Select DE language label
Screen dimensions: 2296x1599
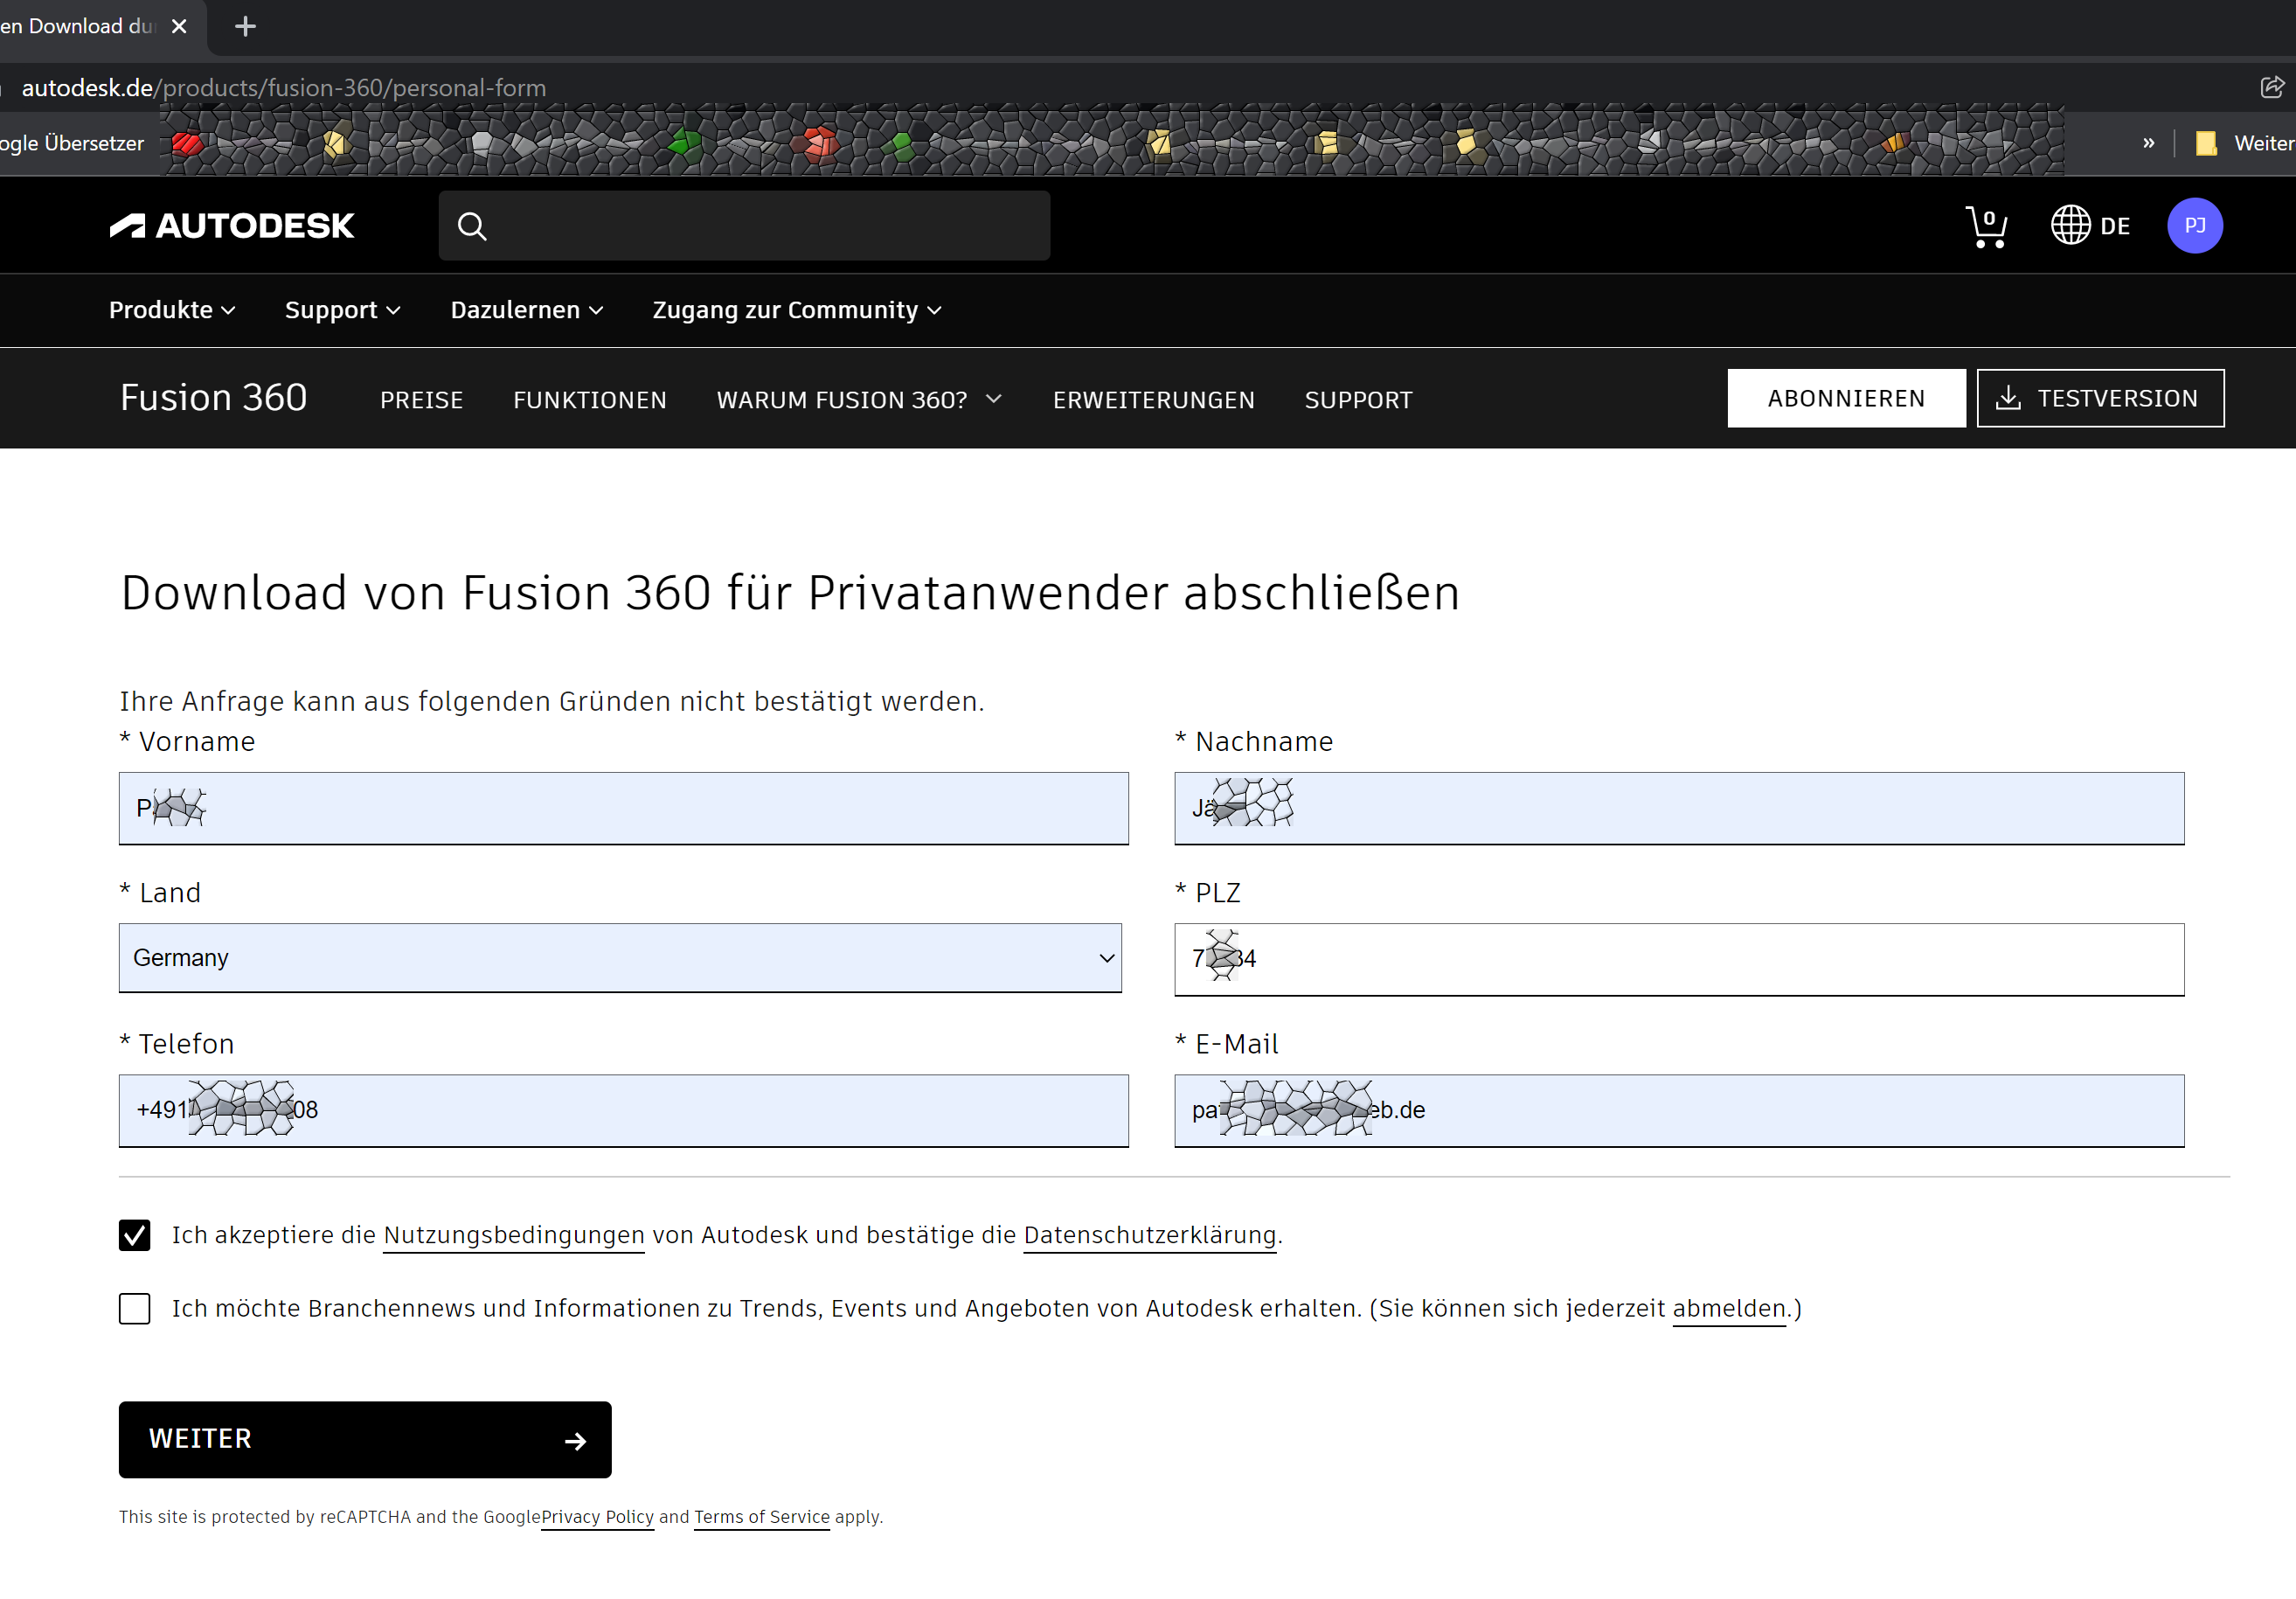(x=2115, y=226)
